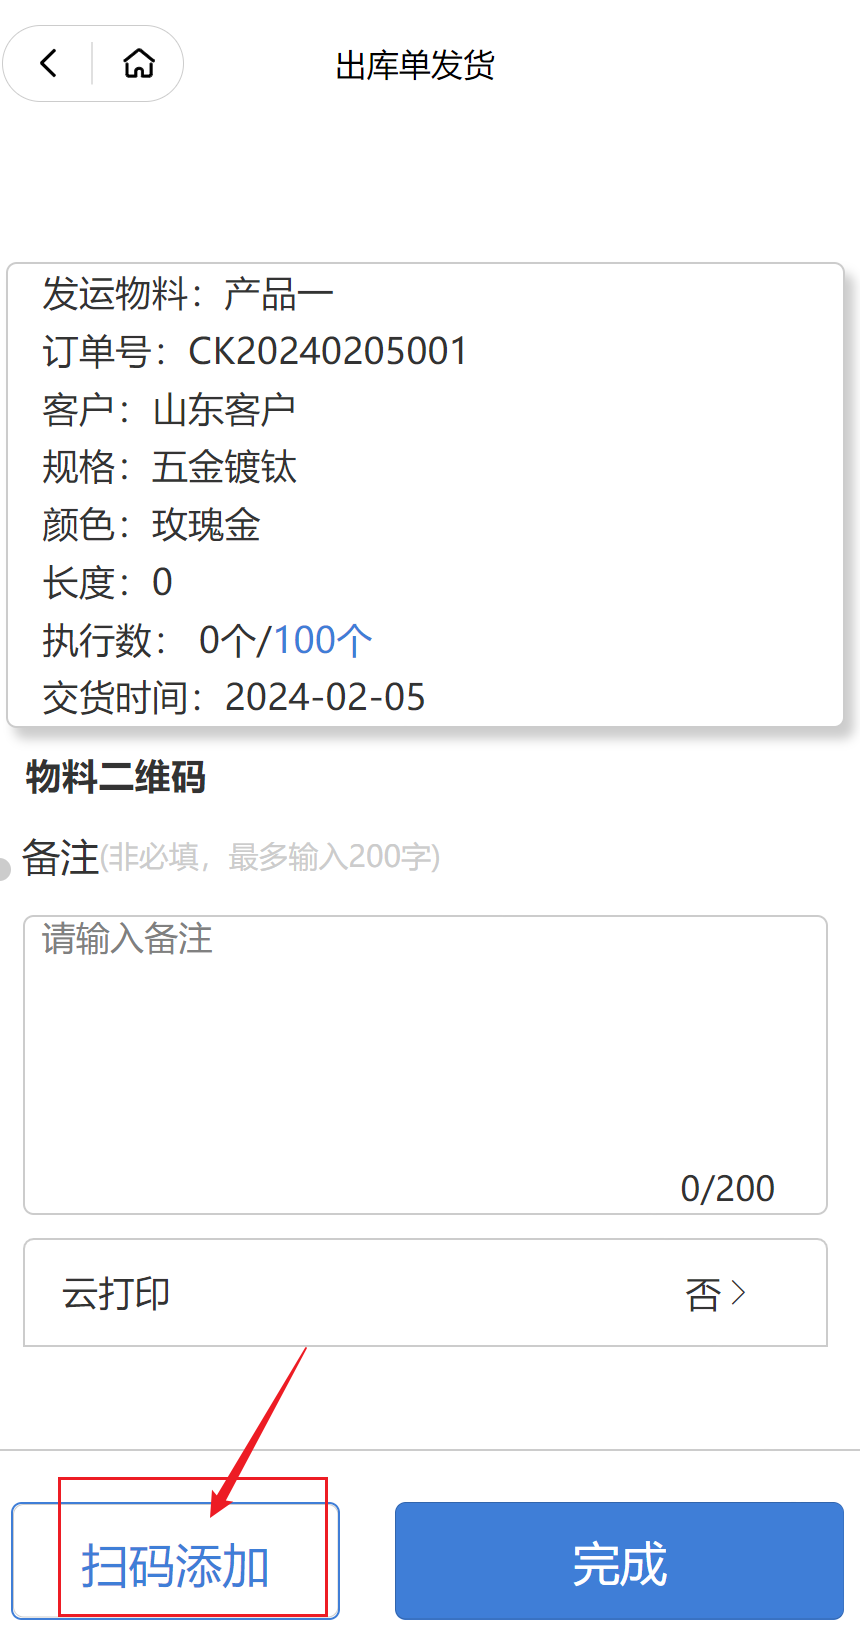This screenshot has height=1629, width=860.
Task: Focus the 请输入备注 text area
Action: (x=425, y=1065)
